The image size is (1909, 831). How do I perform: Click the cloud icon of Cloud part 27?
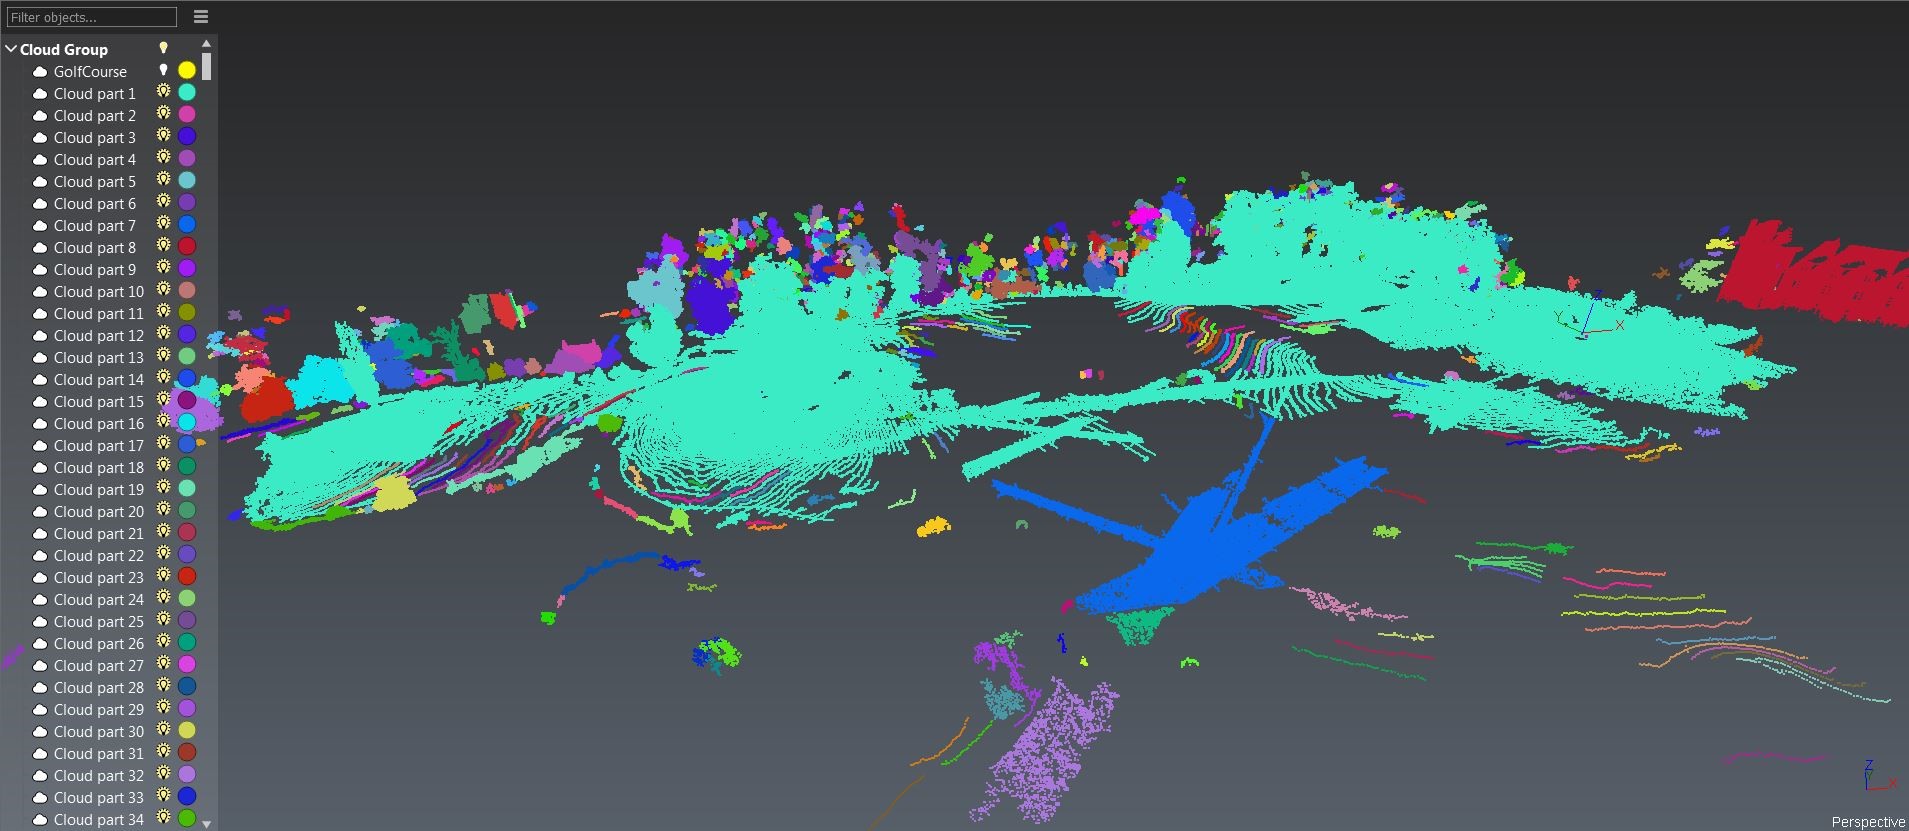pyautogui.click(x=40, y=666)
